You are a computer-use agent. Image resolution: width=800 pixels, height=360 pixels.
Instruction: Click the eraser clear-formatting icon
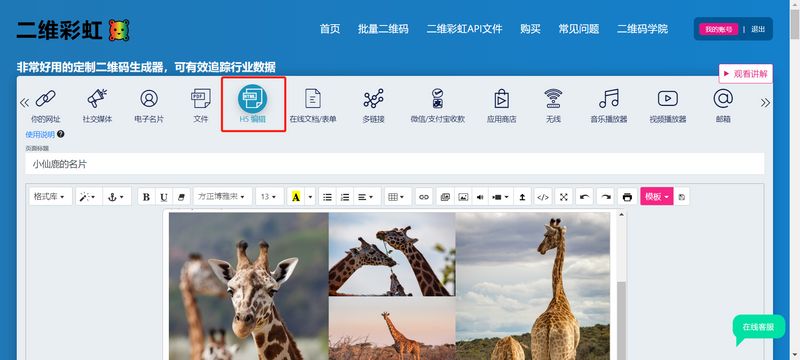pyautogui.click(x=181, y=196)
